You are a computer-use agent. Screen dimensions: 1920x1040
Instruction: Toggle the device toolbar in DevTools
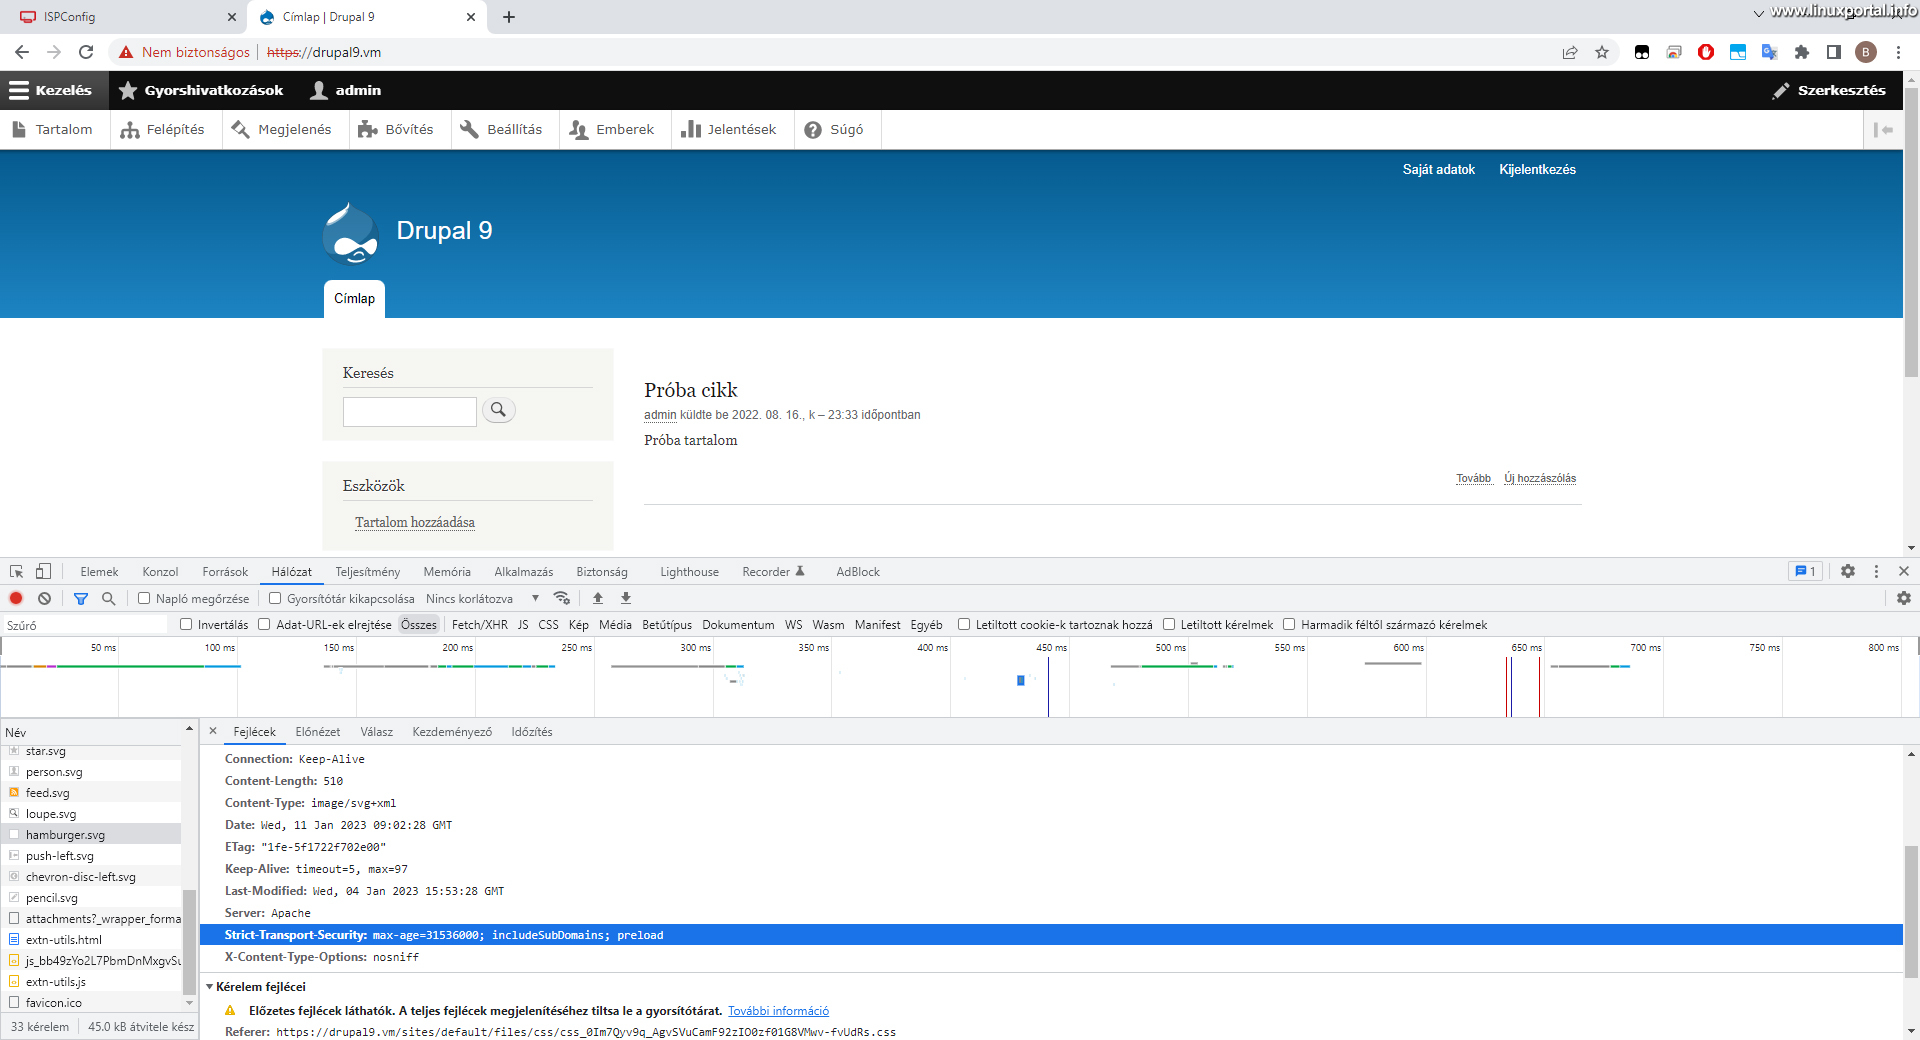[x=42, y=571]
